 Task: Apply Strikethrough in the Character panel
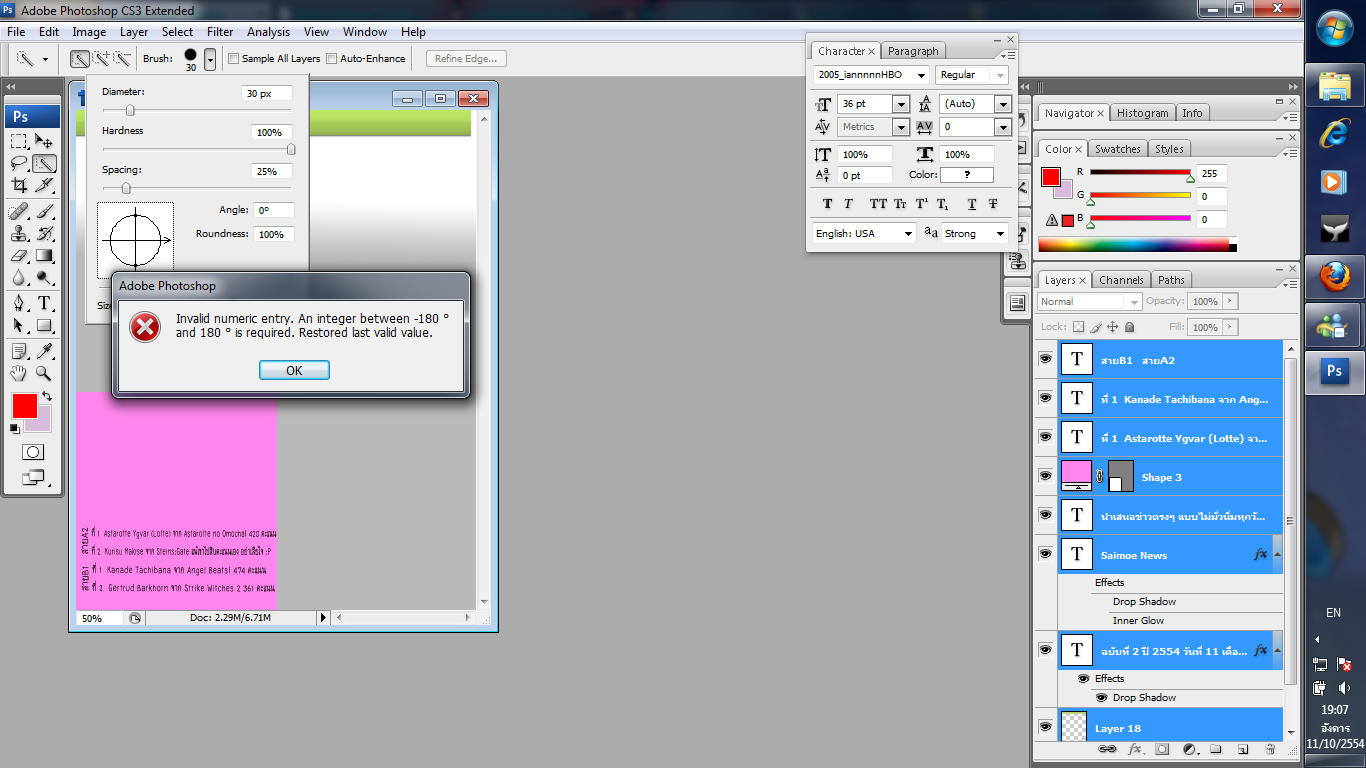click(x=993, y=204)
